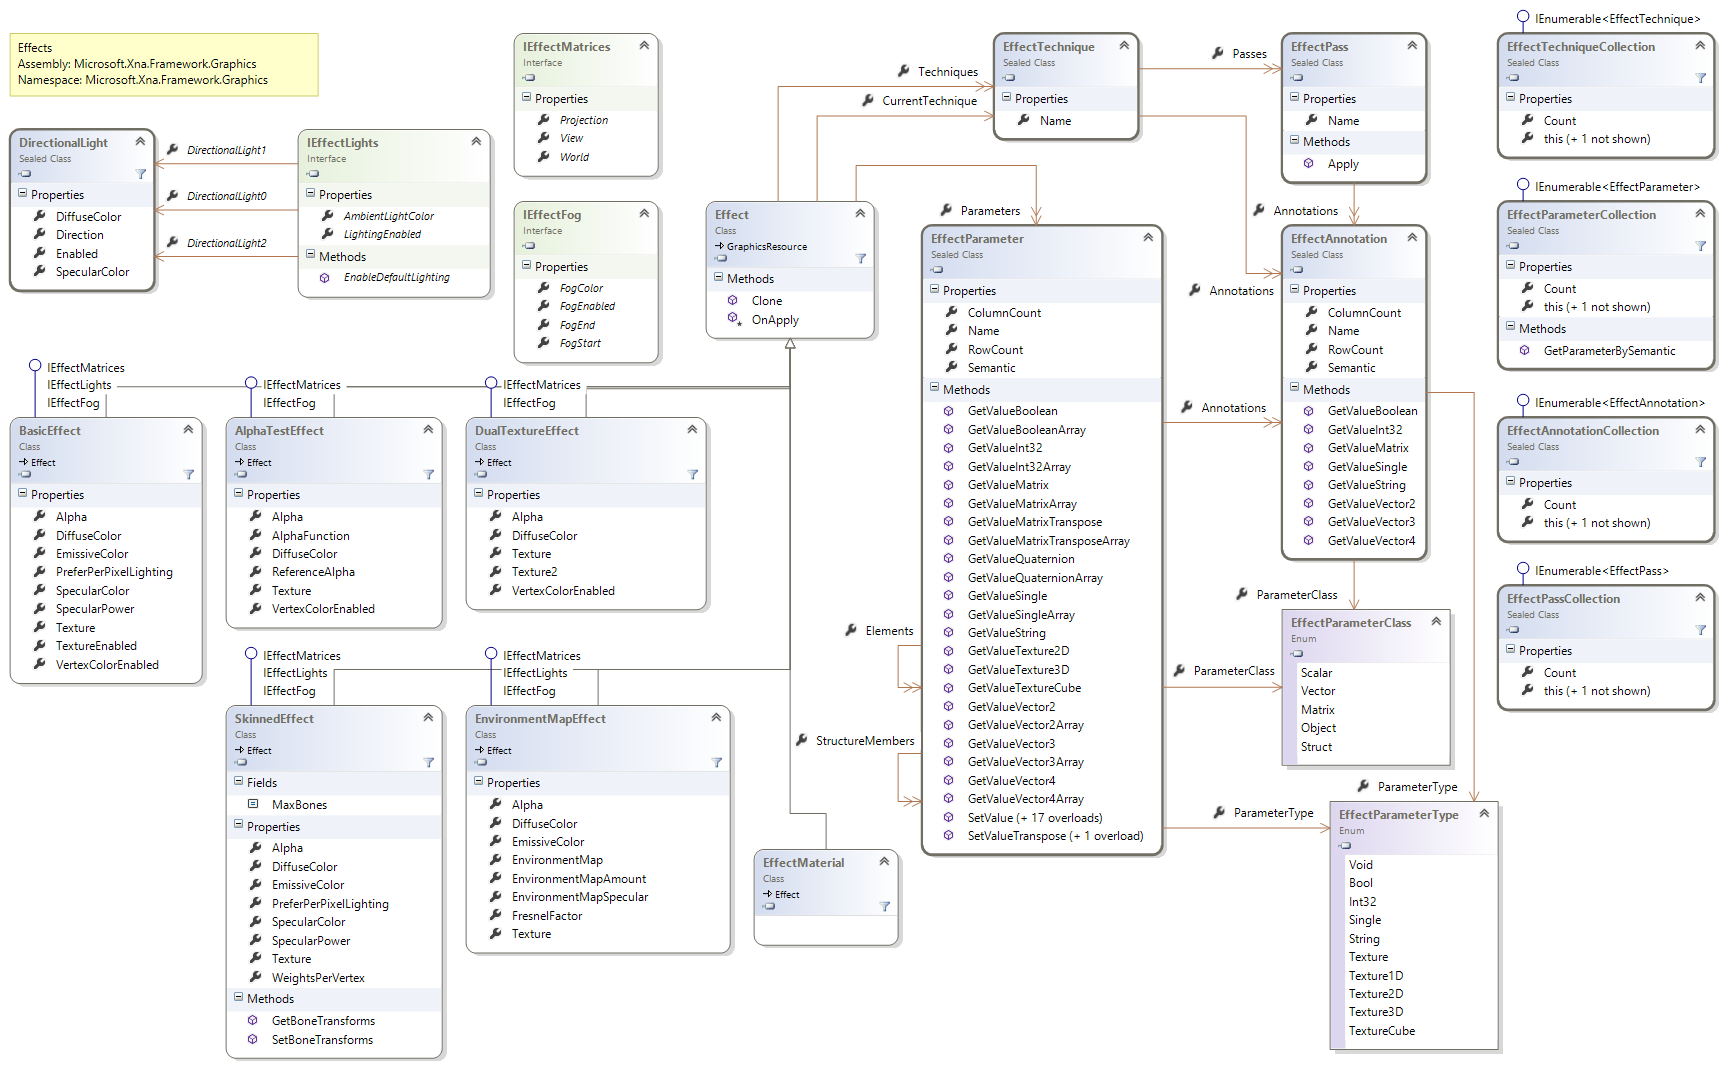
Task: Click the lollipop circle for IEnumerable<EffectPass>
Action: pos(1523,569)
